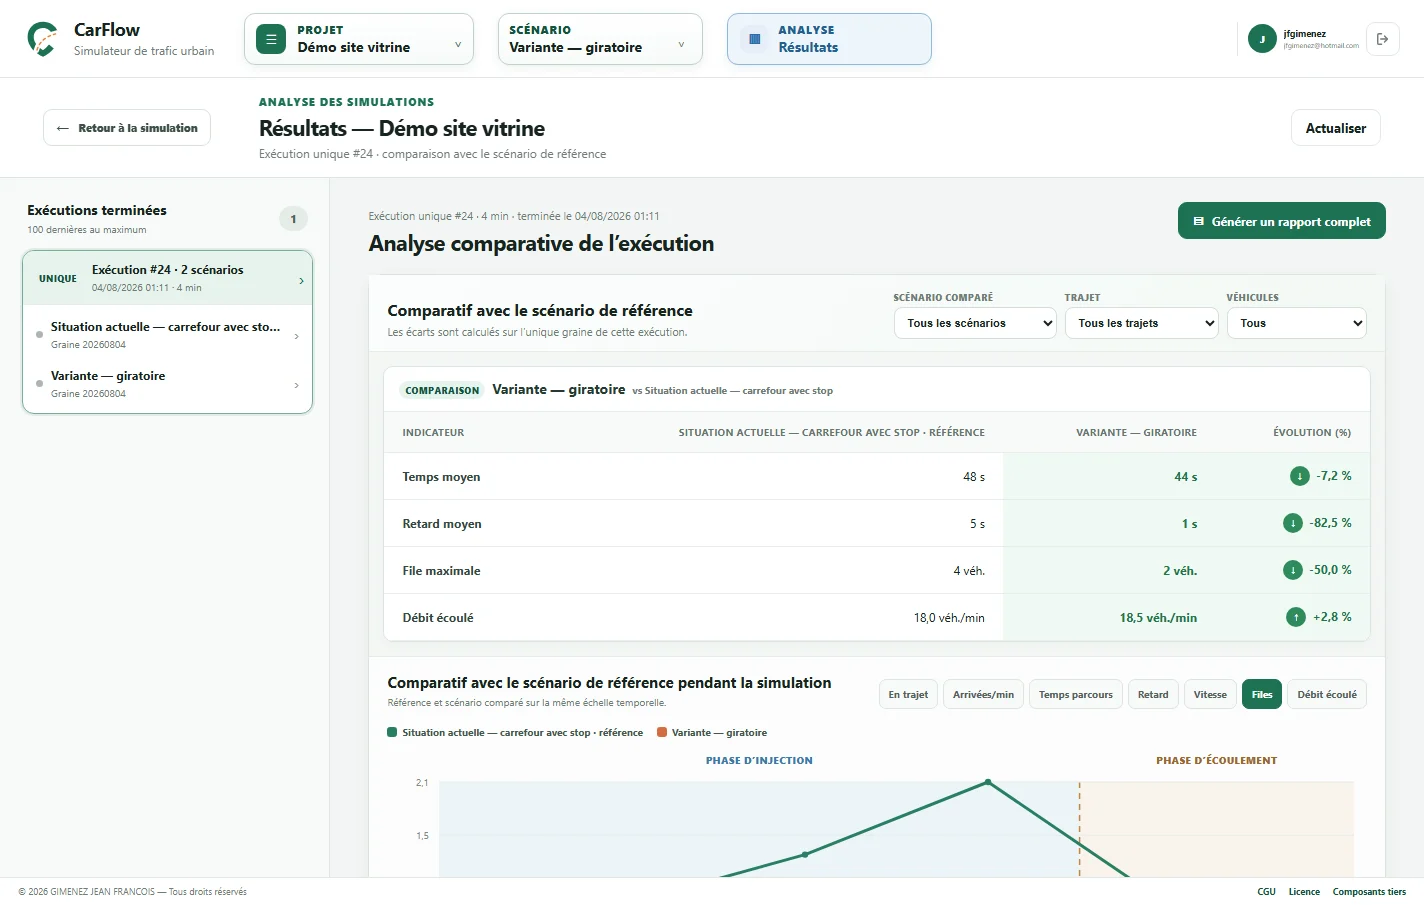
Task: Click the green legend swatch for Situation actuelle
Action: tap(392, 732)
